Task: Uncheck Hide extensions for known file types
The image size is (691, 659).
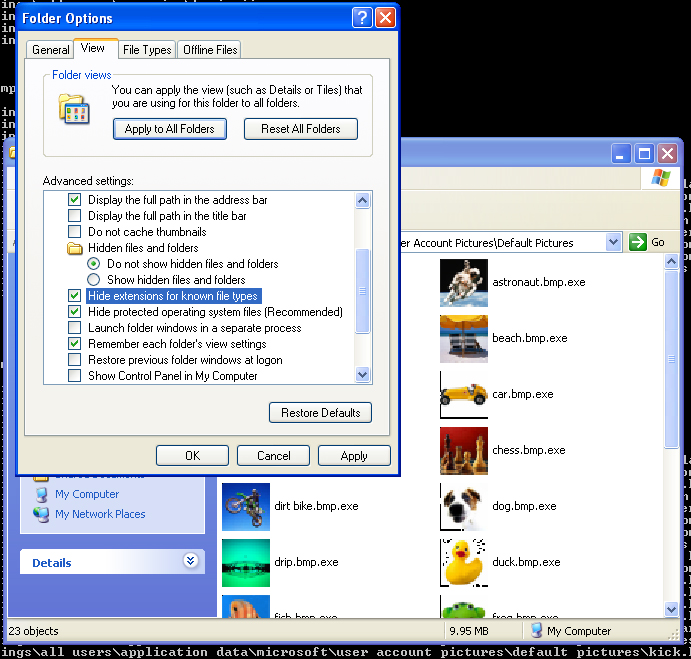Action: point(74,295)
